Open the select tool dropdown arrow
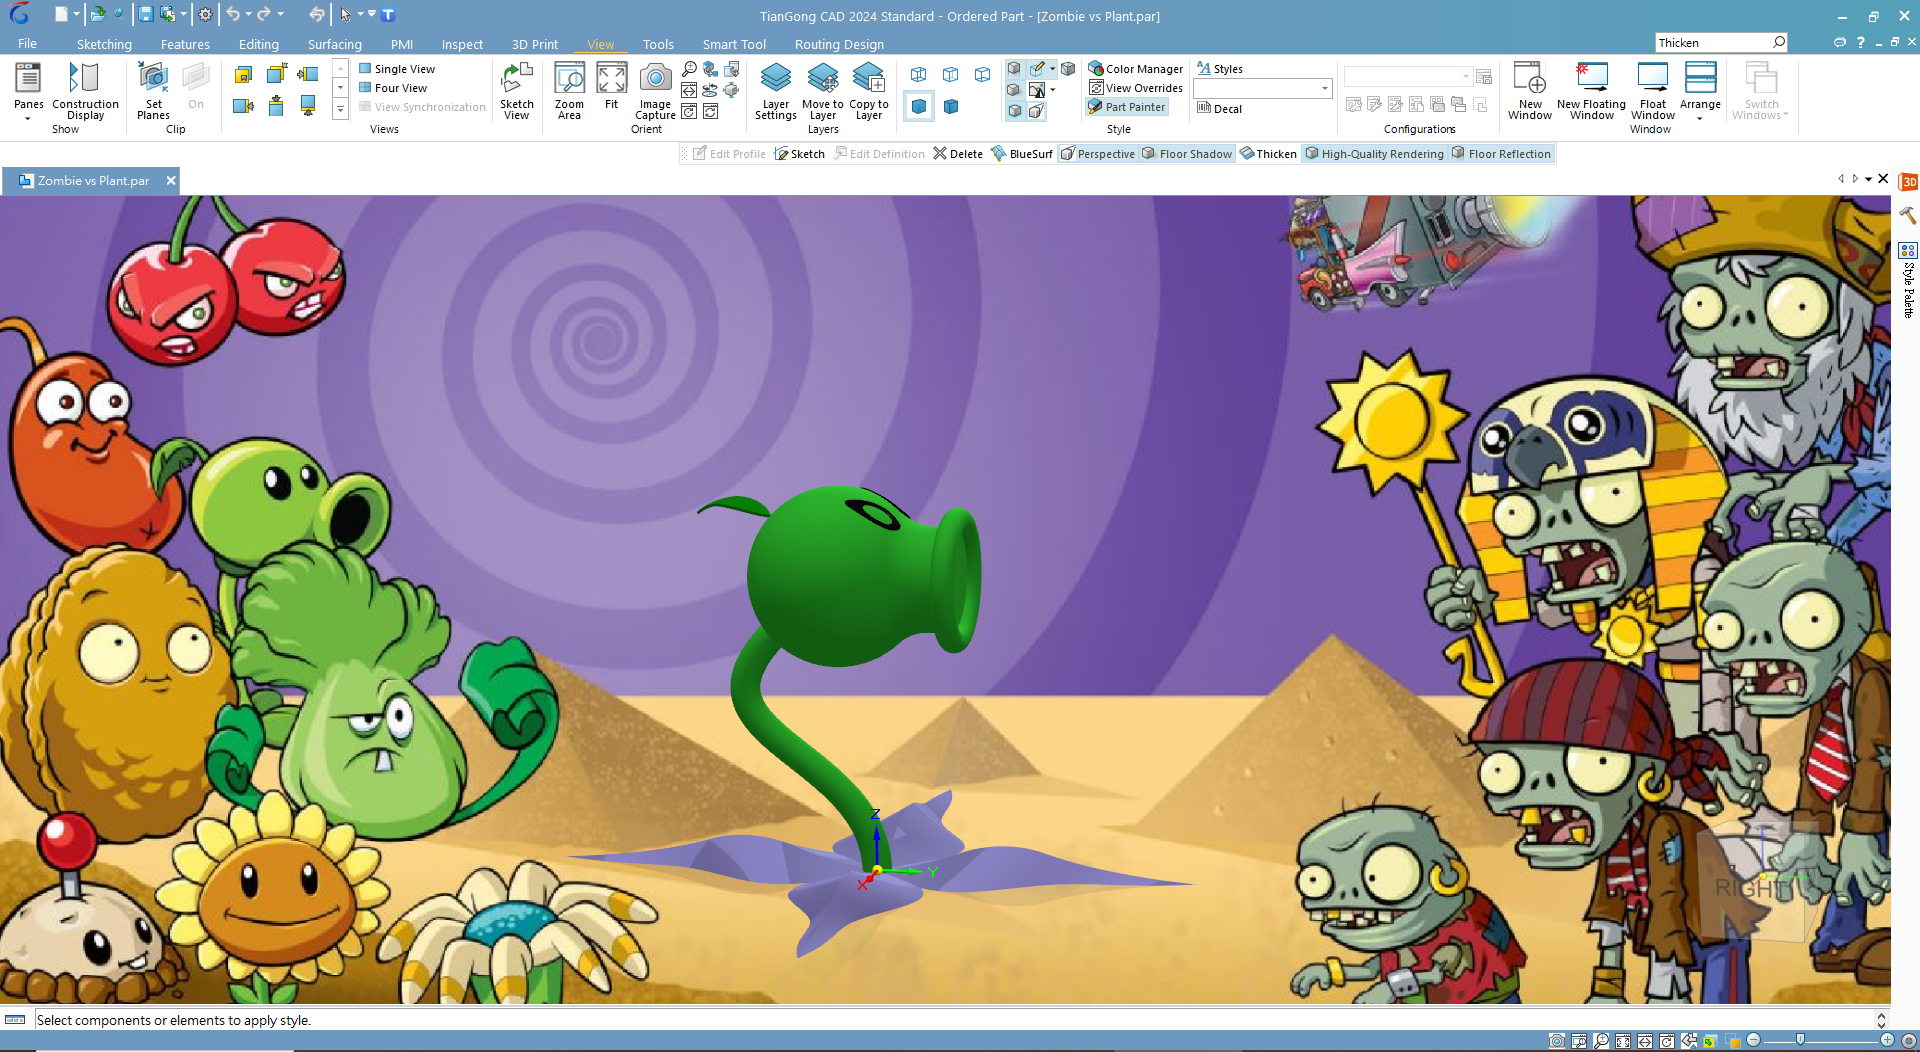 [360, 14]
